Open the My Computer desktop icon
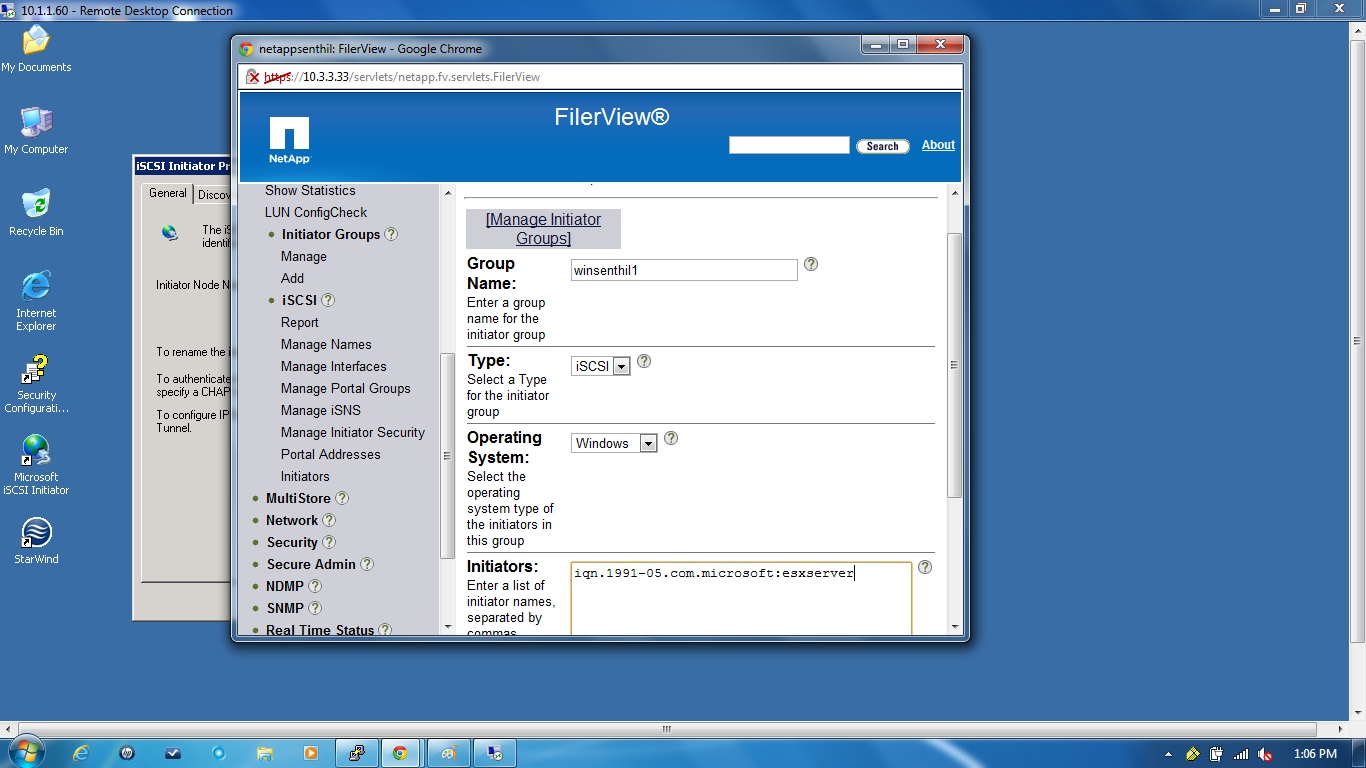Screen dimensions: 1366x768 [36, 131]
